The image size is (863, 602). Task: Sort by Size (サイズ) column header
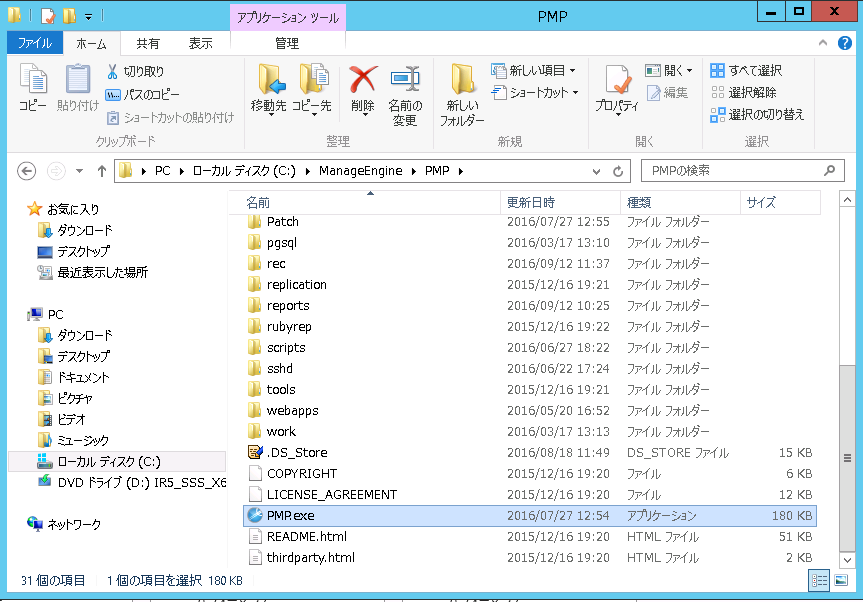(x=780, y=203)
